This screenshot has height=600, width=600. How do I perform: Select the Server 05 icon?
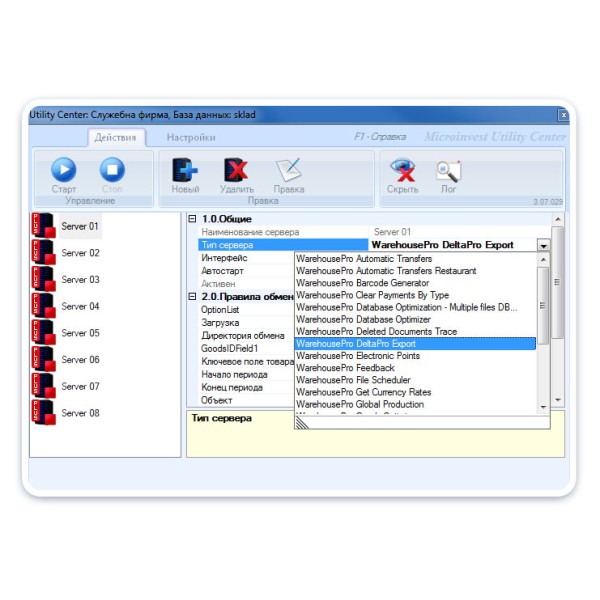pos(44,332)
